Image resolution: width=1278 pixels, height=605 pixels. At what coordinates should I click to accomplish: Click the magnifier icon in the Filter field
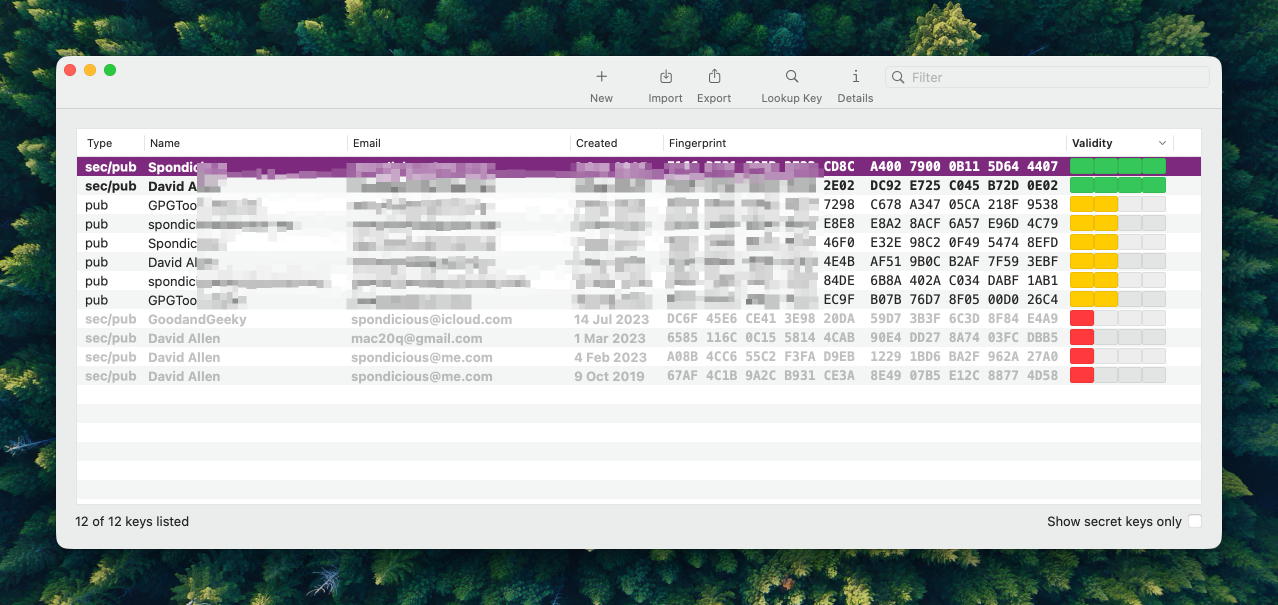(x=898, y=76)
